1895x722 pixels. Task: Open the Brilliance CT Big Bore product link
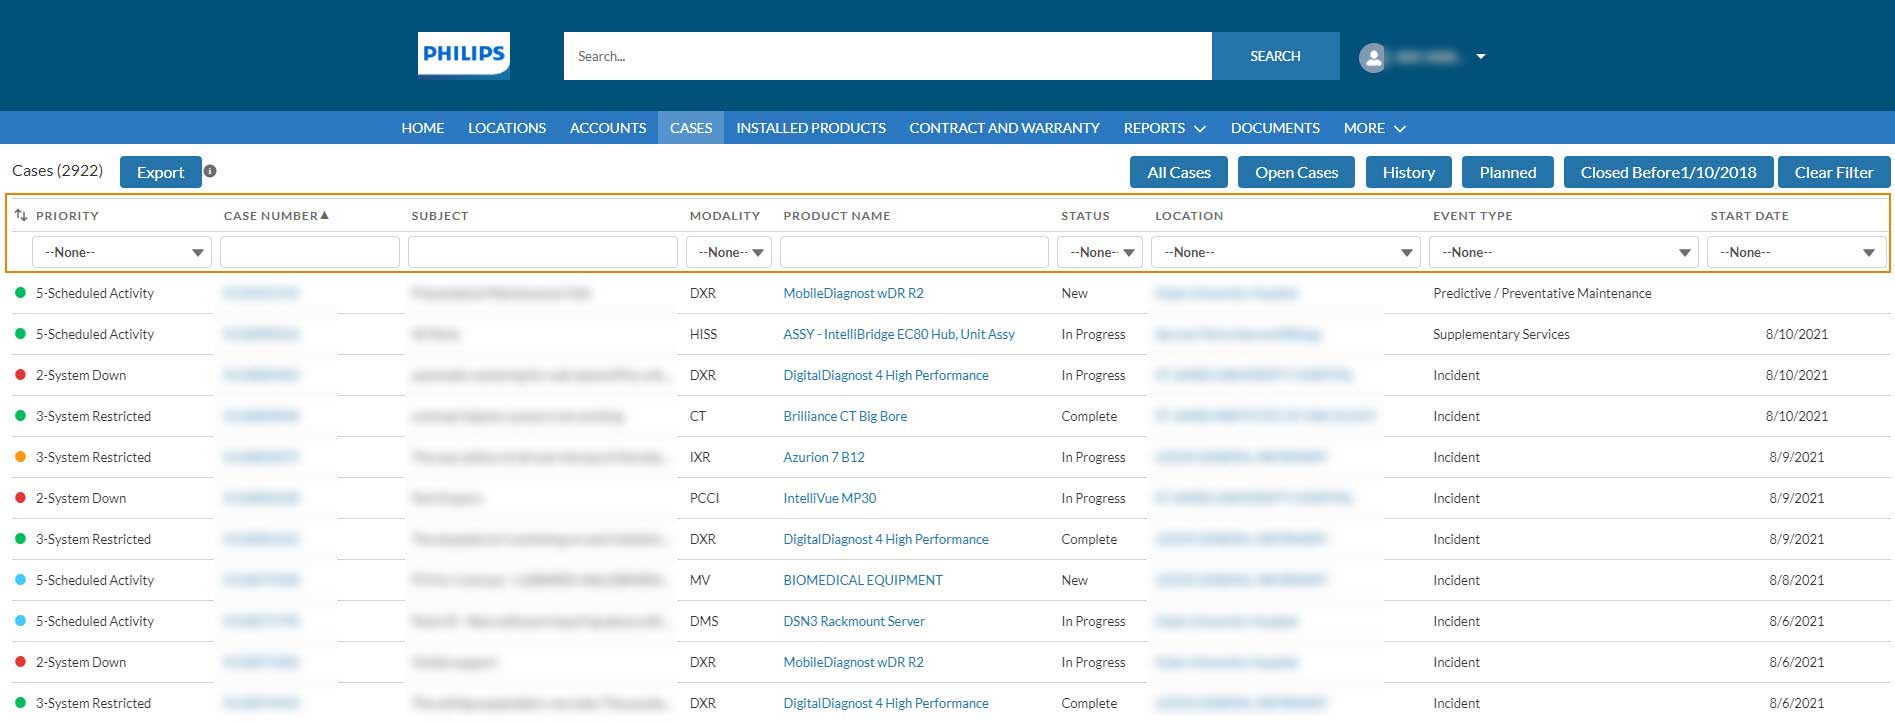(x=845, y=416)
